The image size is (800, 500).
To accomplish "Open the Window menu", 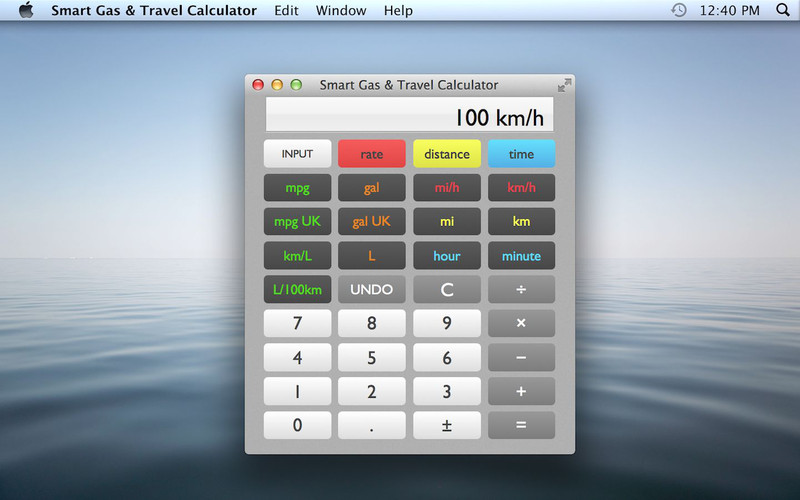I will tap(341, 10).
